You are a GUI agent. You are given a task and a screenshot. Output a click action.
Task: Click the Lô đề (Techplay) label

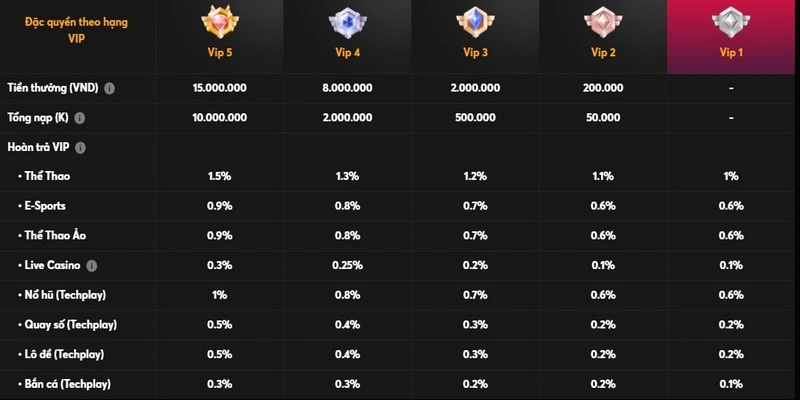coord(66,354)
